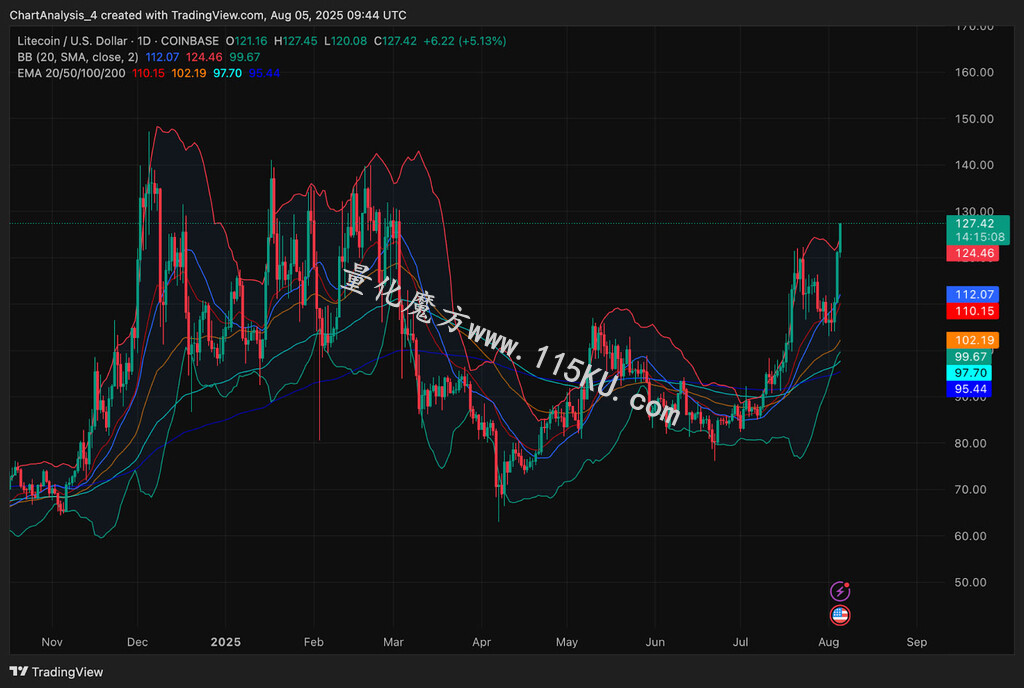Click the low price value L120.08
The width and height of the screenshot is (1024, 688).
coord(345,41)
